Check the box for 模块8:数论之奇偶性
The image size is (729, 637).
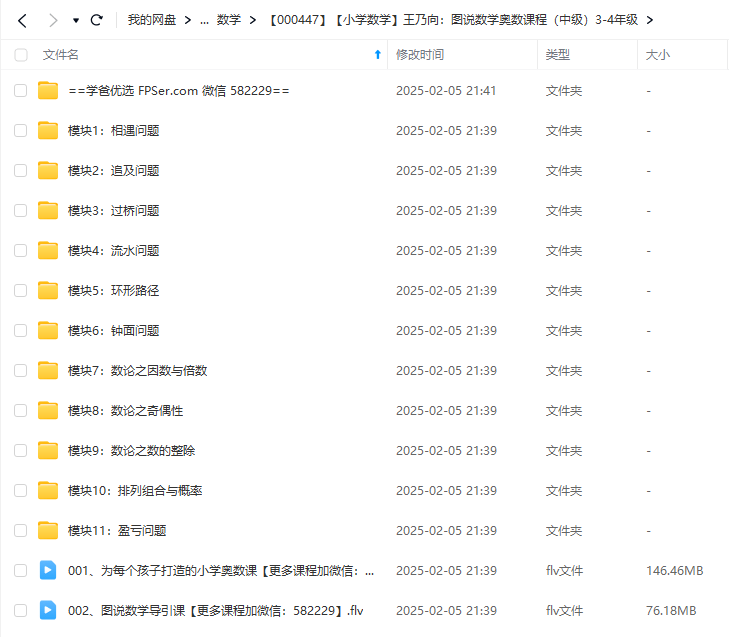point(20,410)
